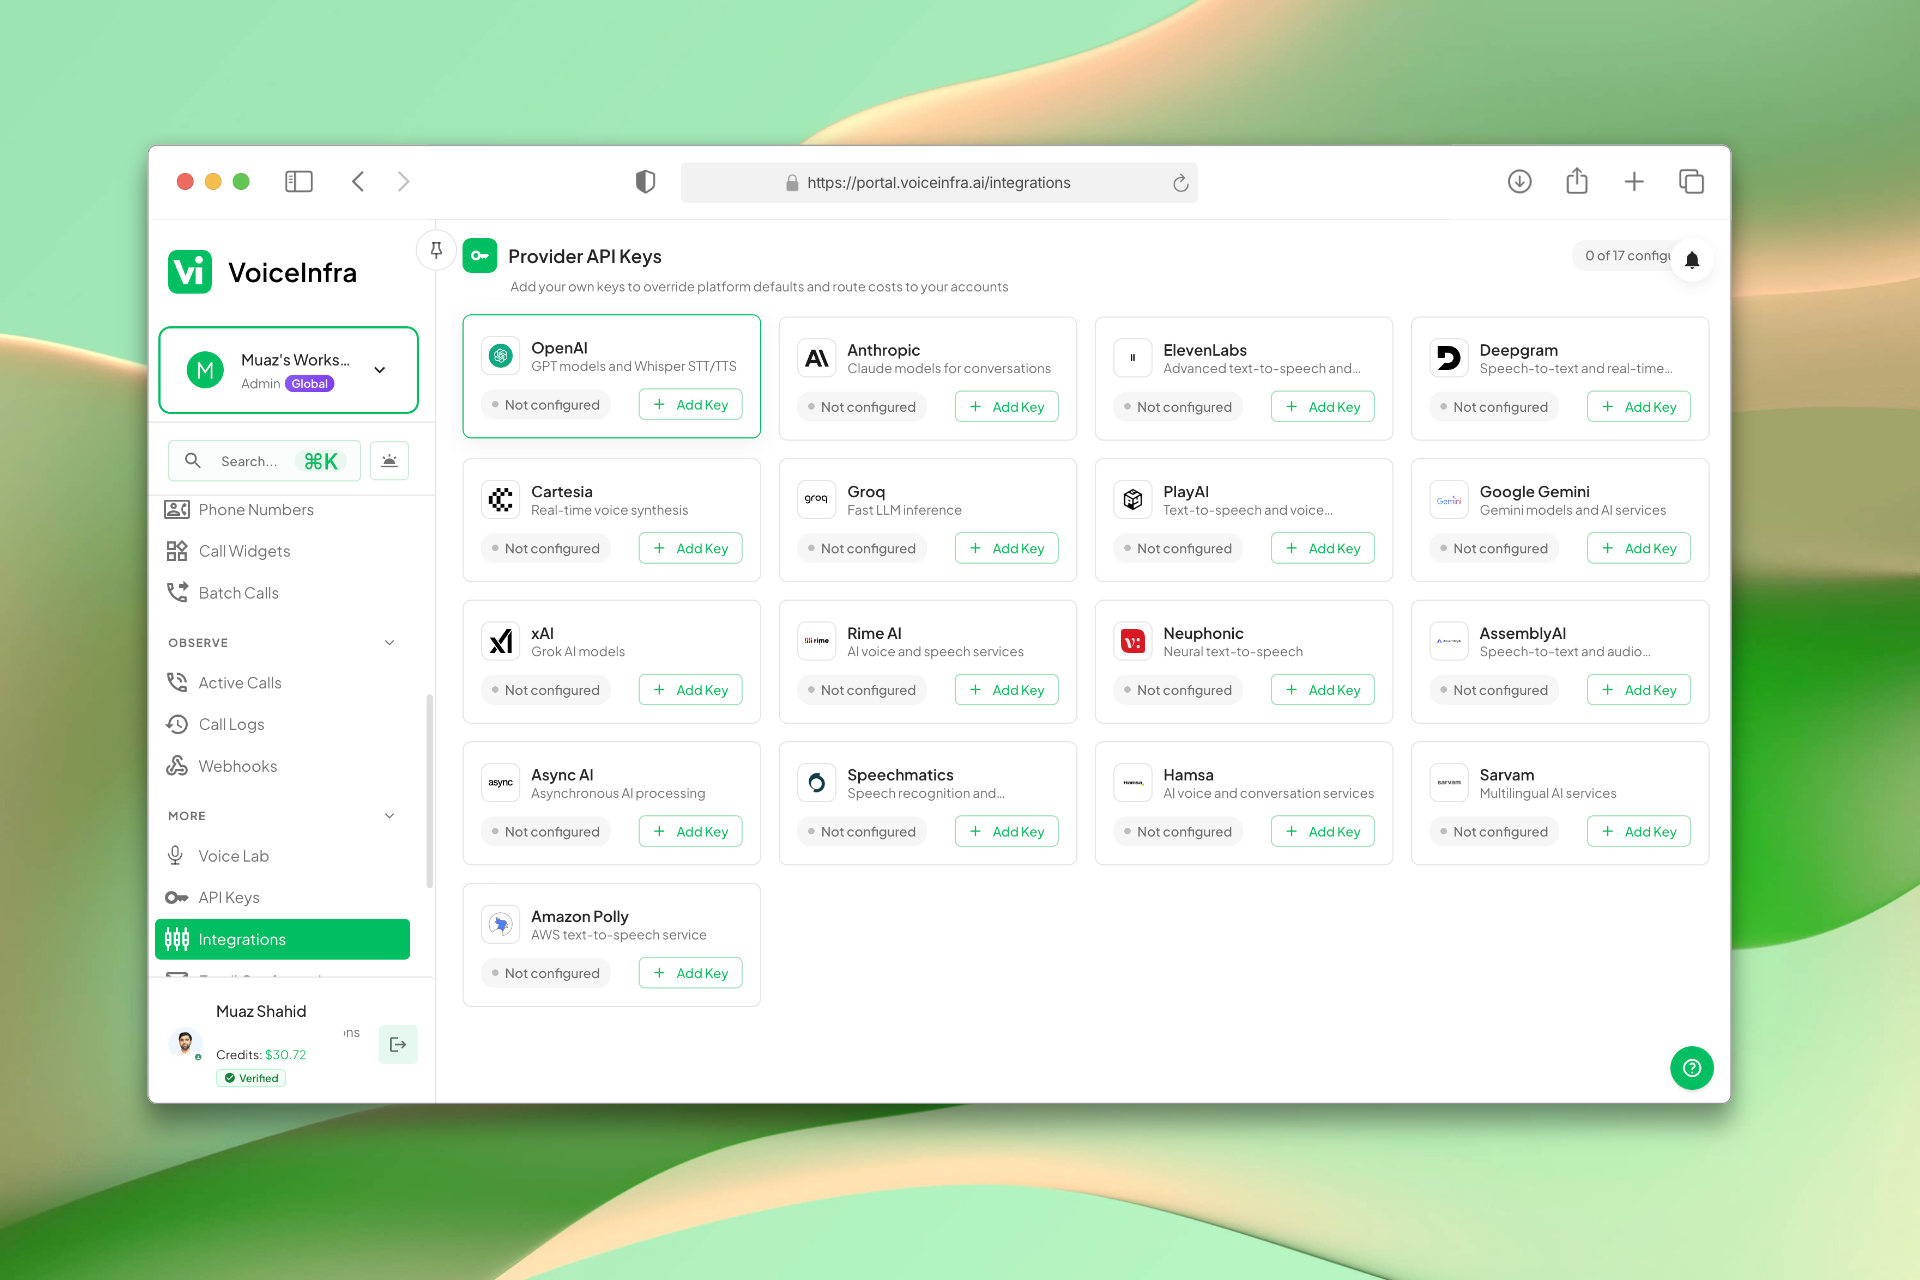Click the Verified account badge

tap(251, 1078)
